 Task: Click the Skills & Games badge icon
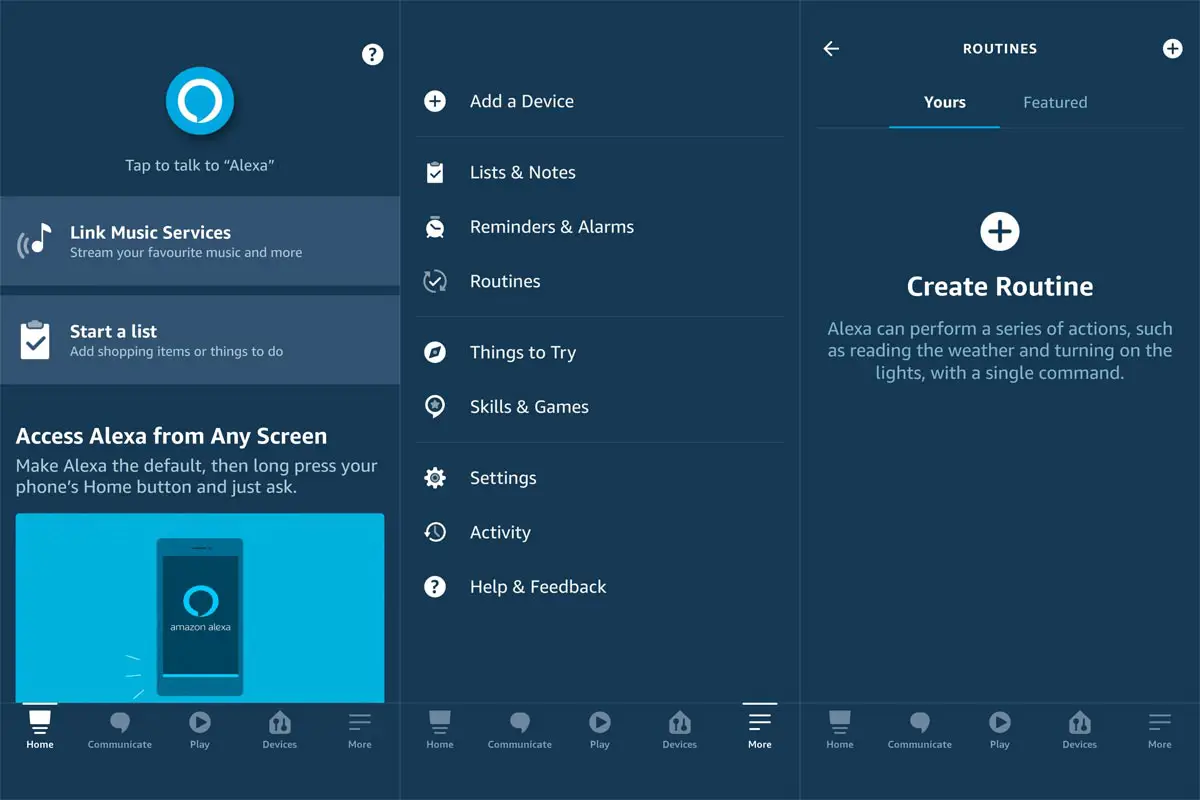(x=435, y=407)
